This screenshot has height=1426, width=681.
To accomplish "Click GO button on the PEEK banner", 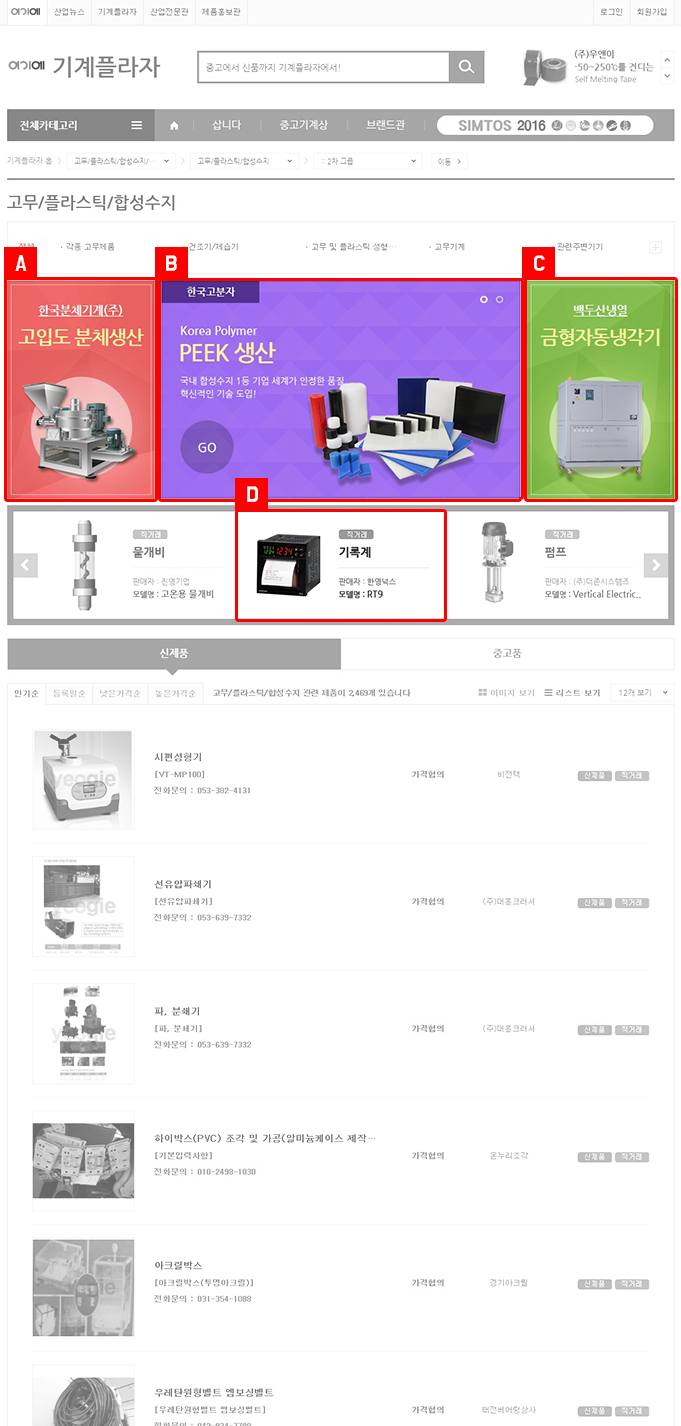I will (207, 447).
